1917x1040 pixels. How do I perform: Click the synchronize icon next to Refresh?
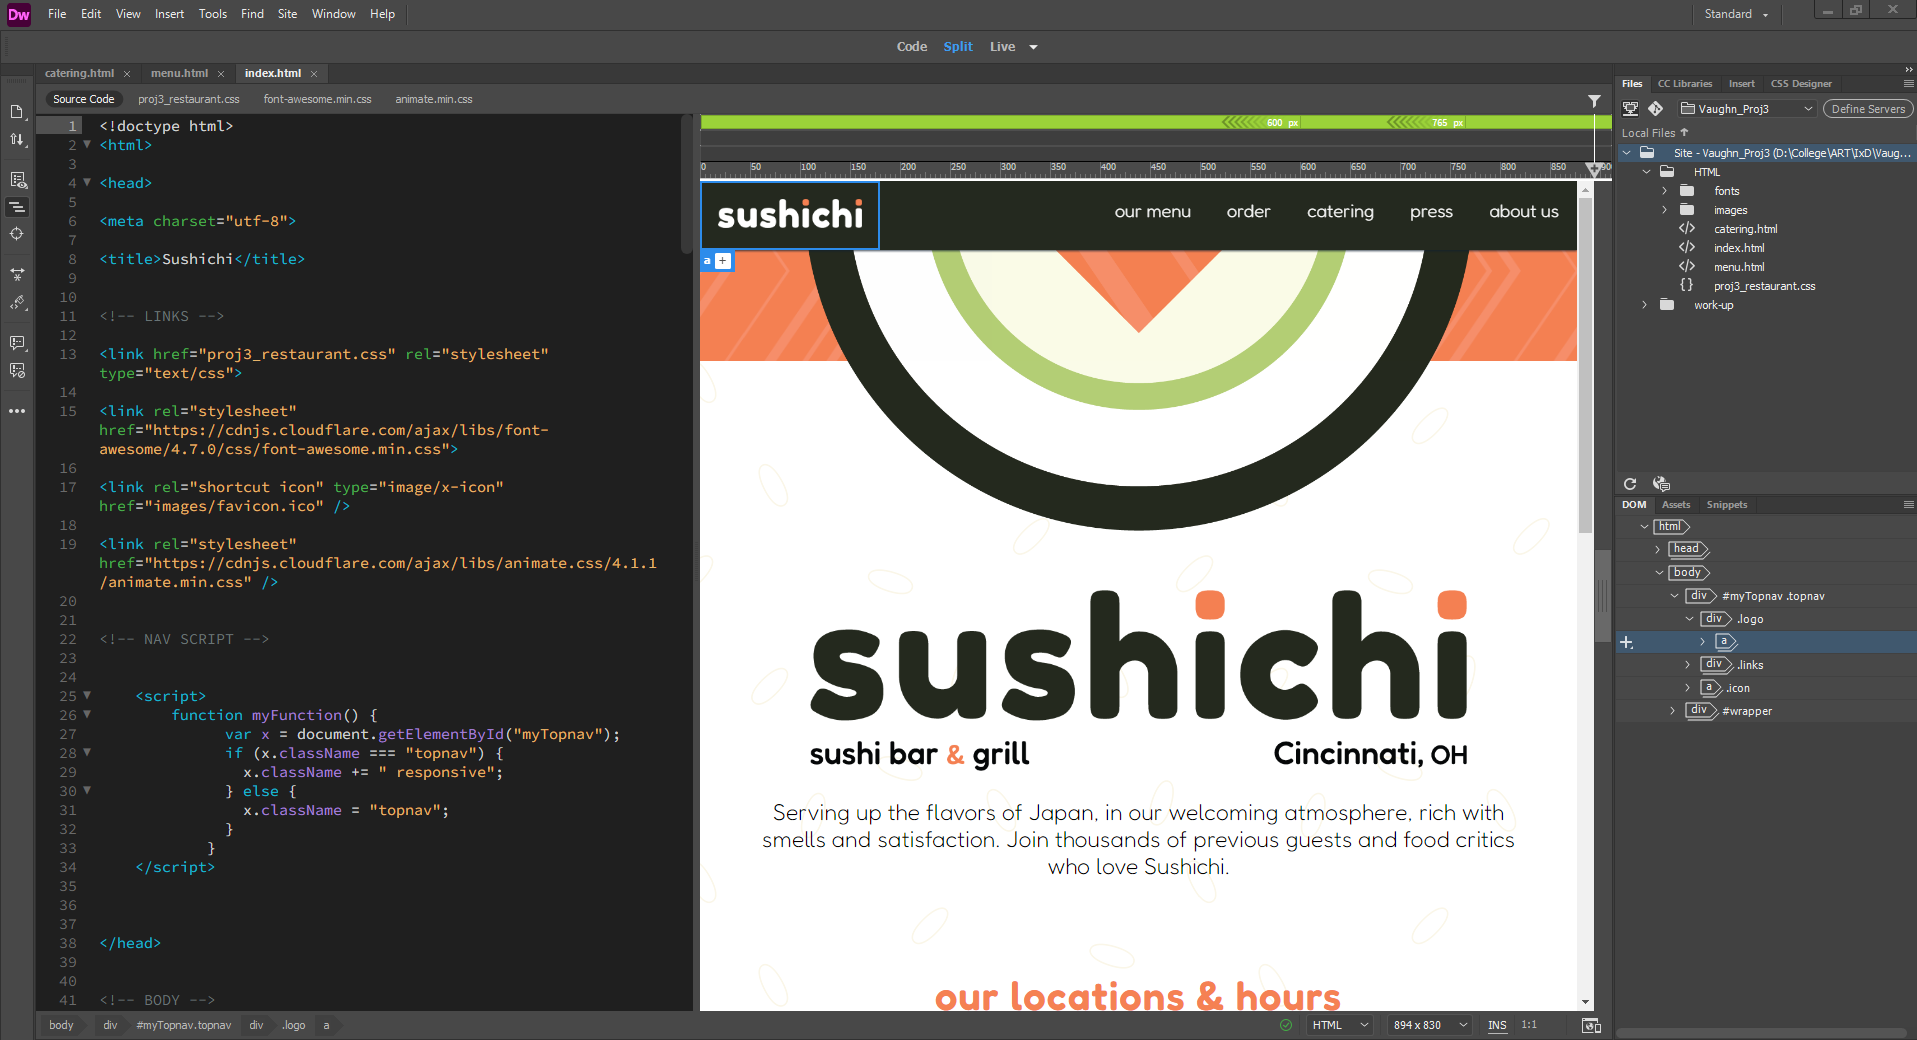click(x=1661, y=484)
